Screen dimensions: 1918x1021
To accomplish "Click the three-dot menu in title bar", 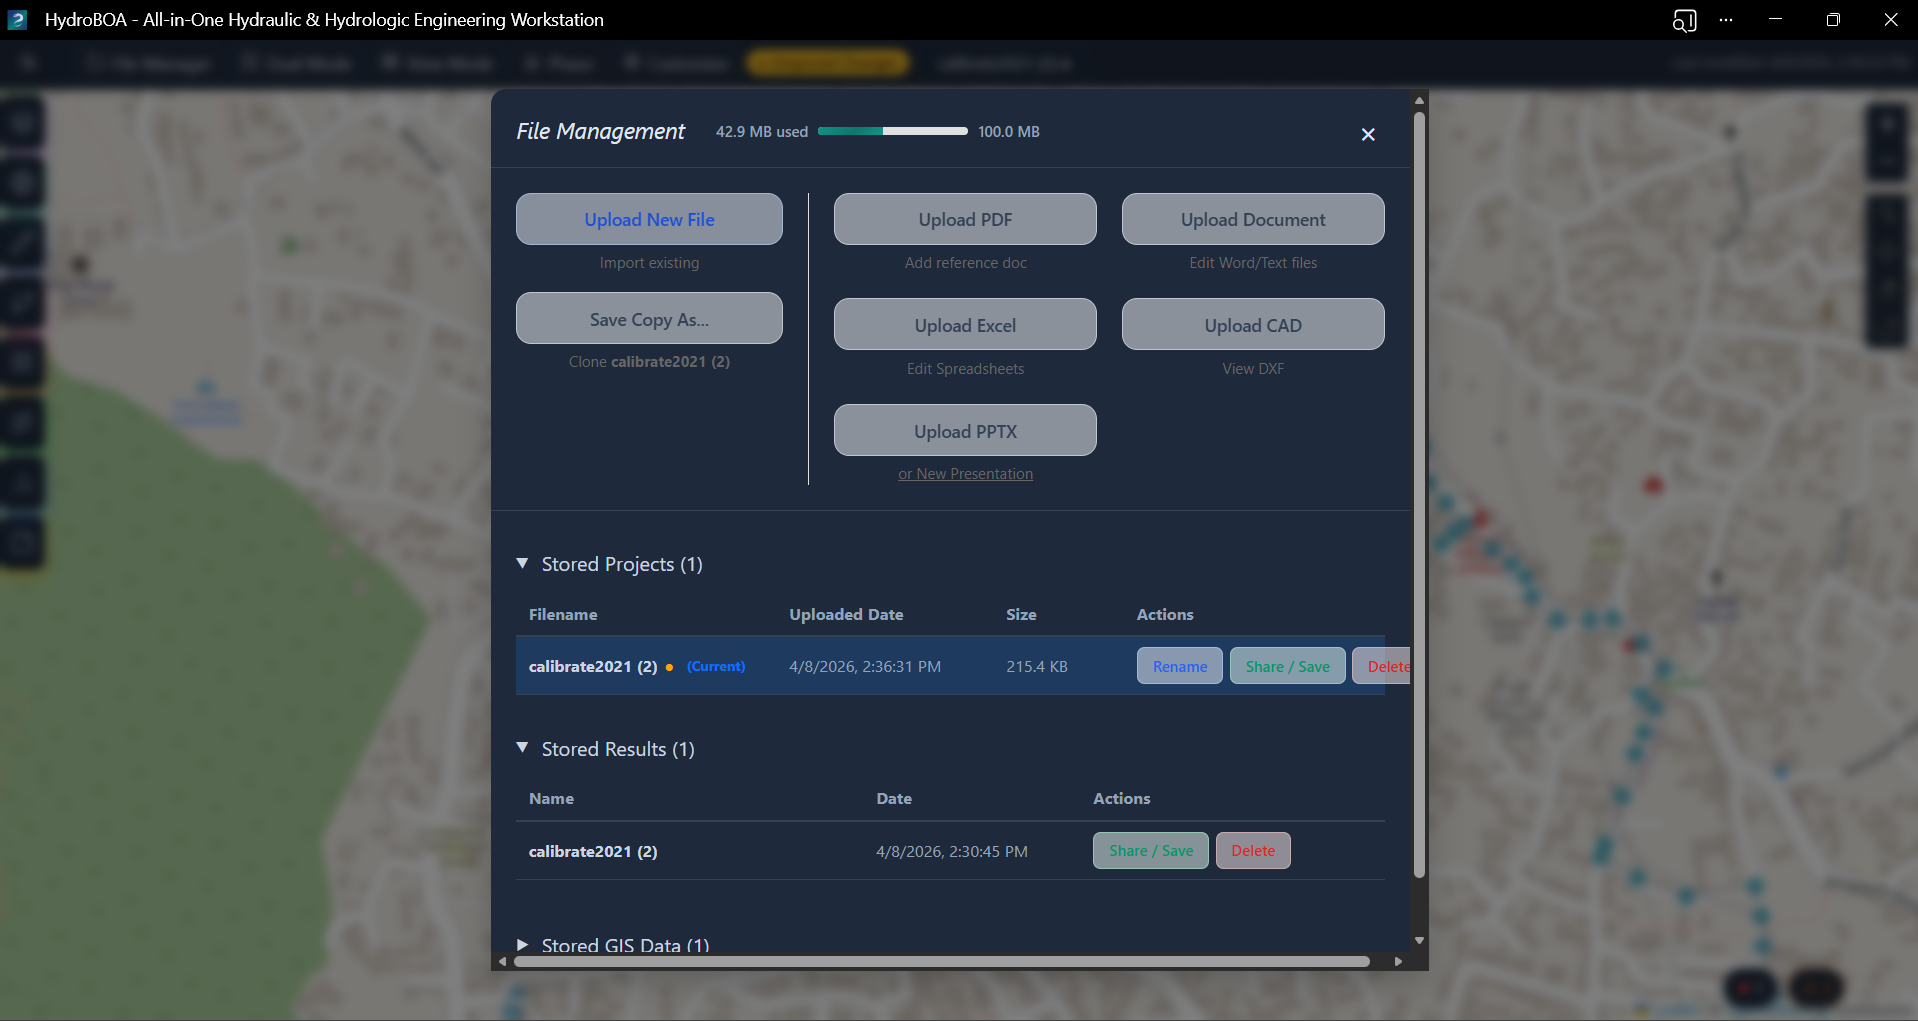I will [x=1726, y=20].
